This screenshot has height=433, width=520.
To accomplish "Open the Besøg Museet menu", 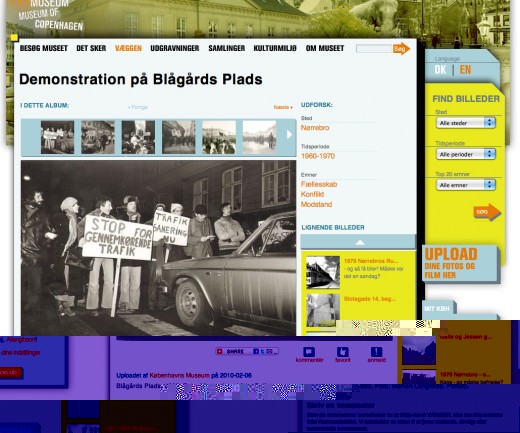I will [x=44, y=48].
